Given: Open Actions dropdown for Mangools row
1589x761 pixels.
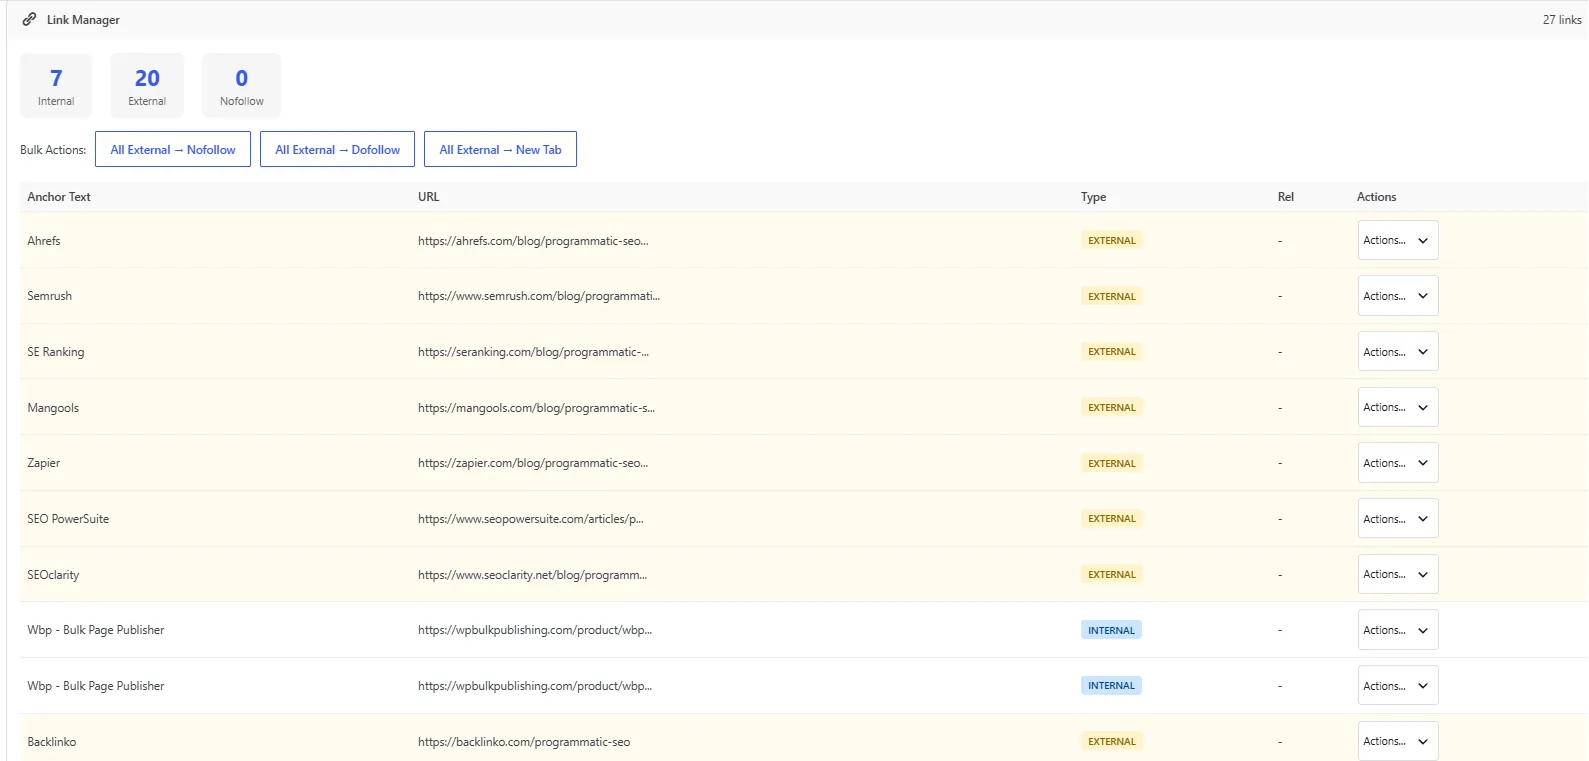Looking at the screenshot, I should pyautogui.click(x=1398, y=408).
